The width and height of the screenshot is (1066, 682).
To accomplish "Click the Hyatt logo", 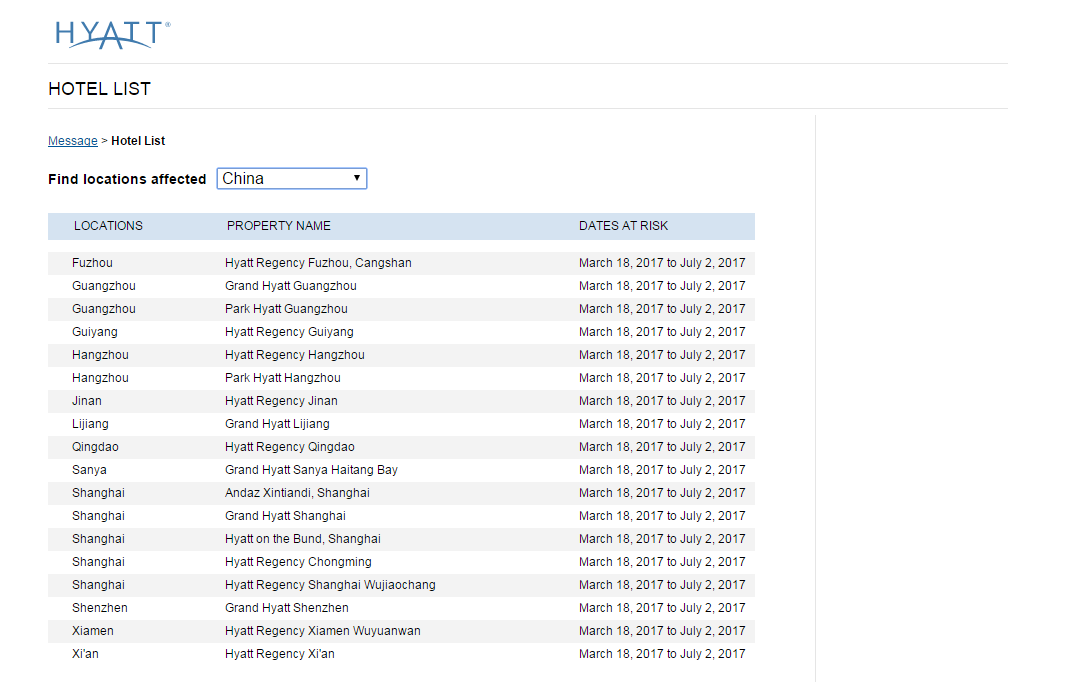I will click(112, 33).
